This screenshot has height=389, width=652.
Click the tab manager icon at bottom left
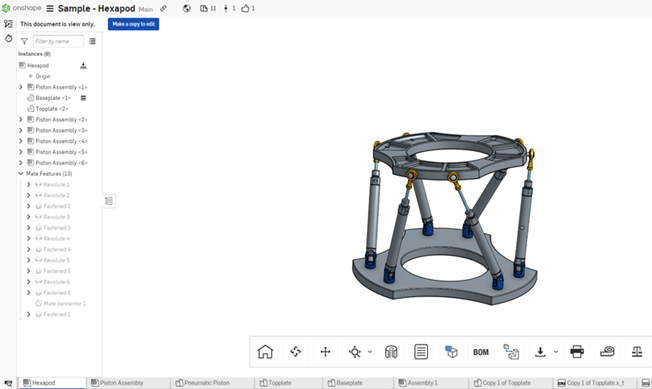point(8,383)
